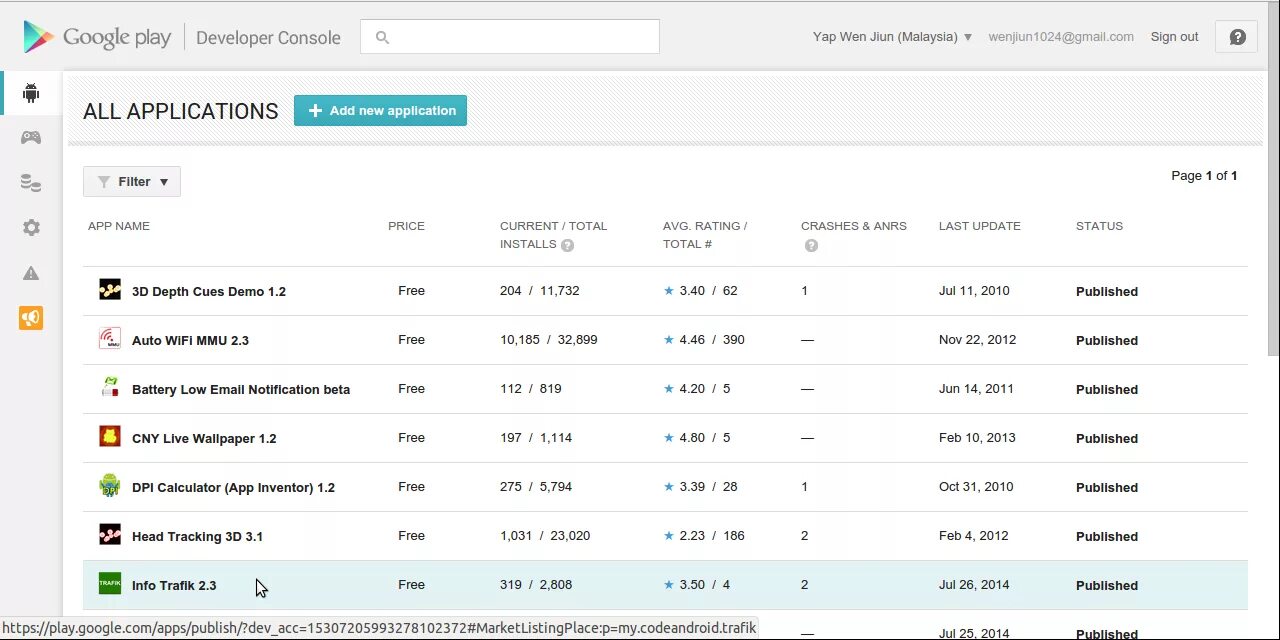Click help icon beside Current / Total Installs

[x=567, y=245]
